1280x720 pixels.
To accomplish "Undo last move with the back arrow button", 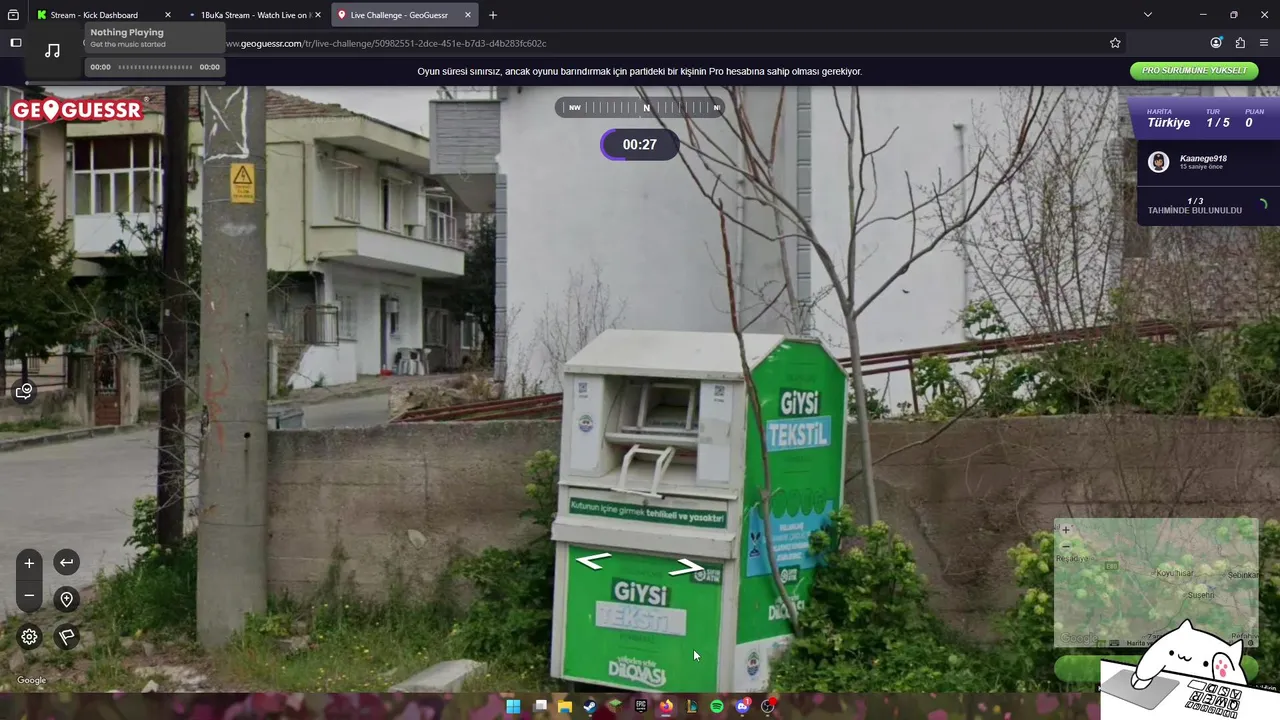I will click(66, 563).
